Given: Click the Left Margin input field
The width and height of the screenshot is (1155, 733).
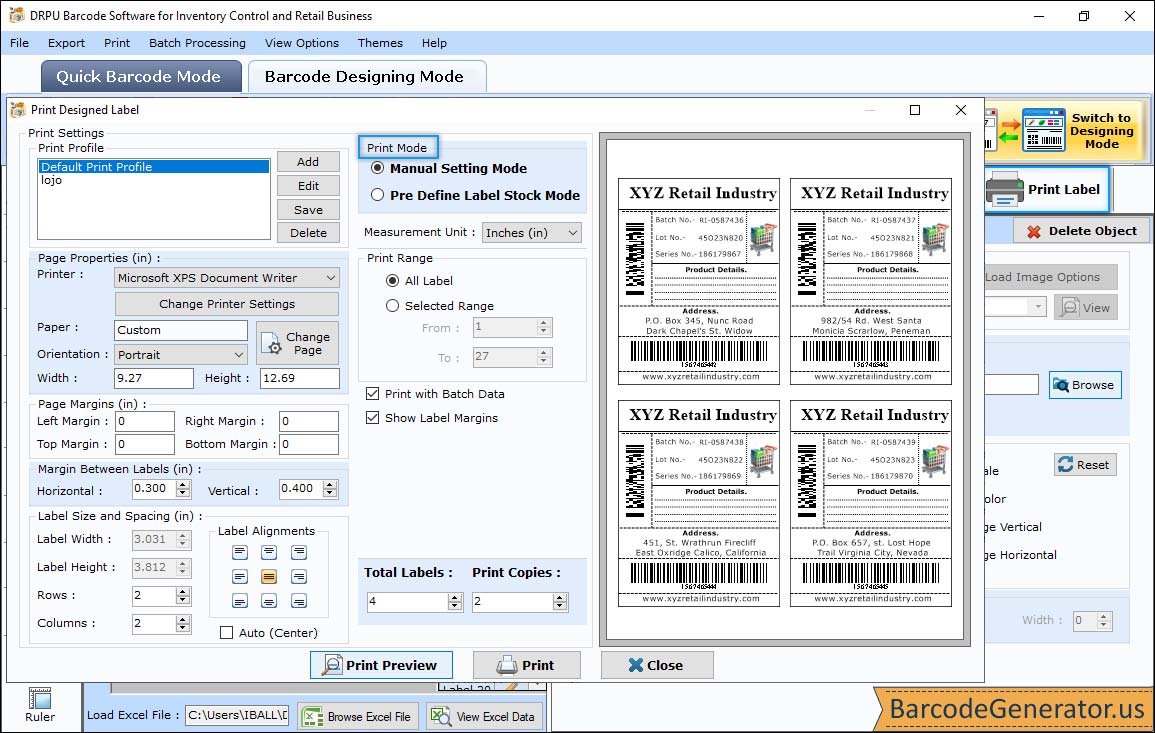Looking at the screenshot, I should [x=144, y=421].
